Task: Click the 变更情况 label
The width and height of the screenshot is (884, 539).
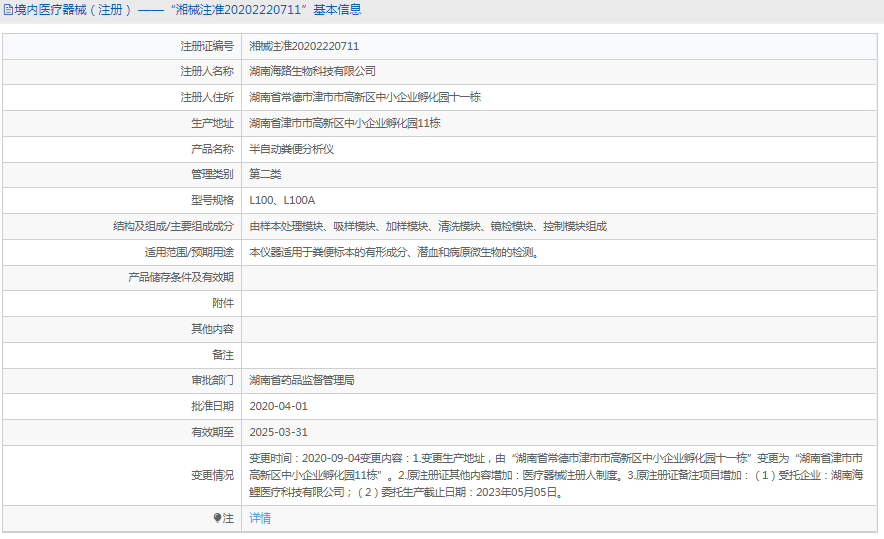Action: pos(212,475)
